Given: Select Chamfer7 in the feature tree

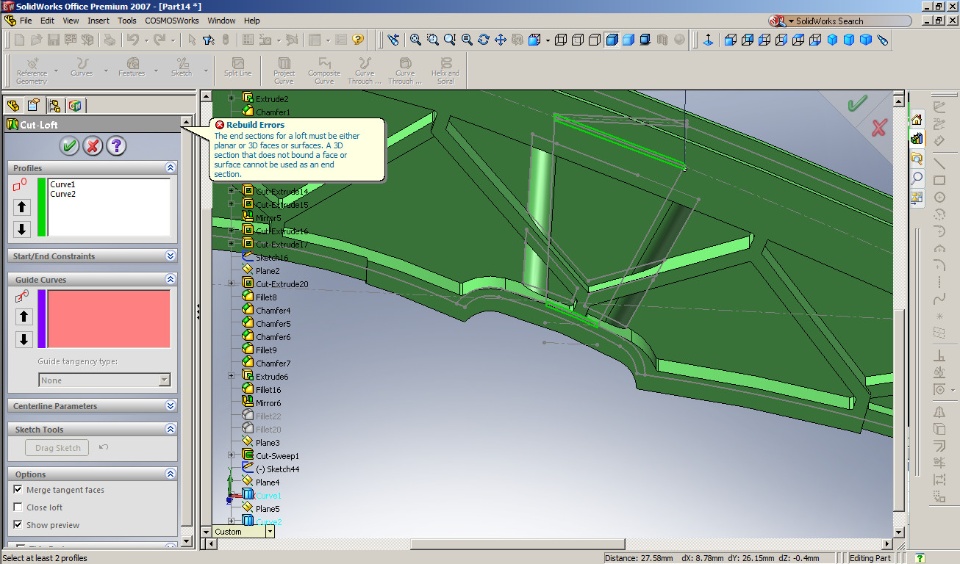Looking at the screenshot, I should pos(273,363).
